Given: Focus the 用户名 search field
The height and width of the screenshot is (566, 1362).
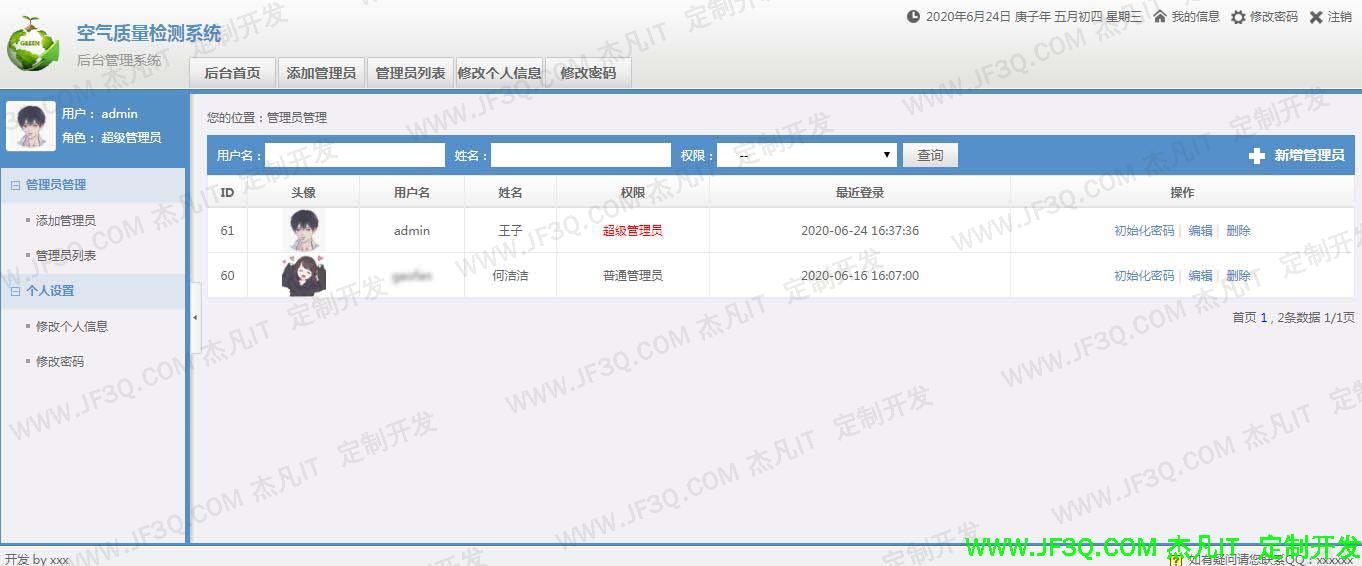Looking at the screenshot, I should pyautogui.click(x=355, y=155).
